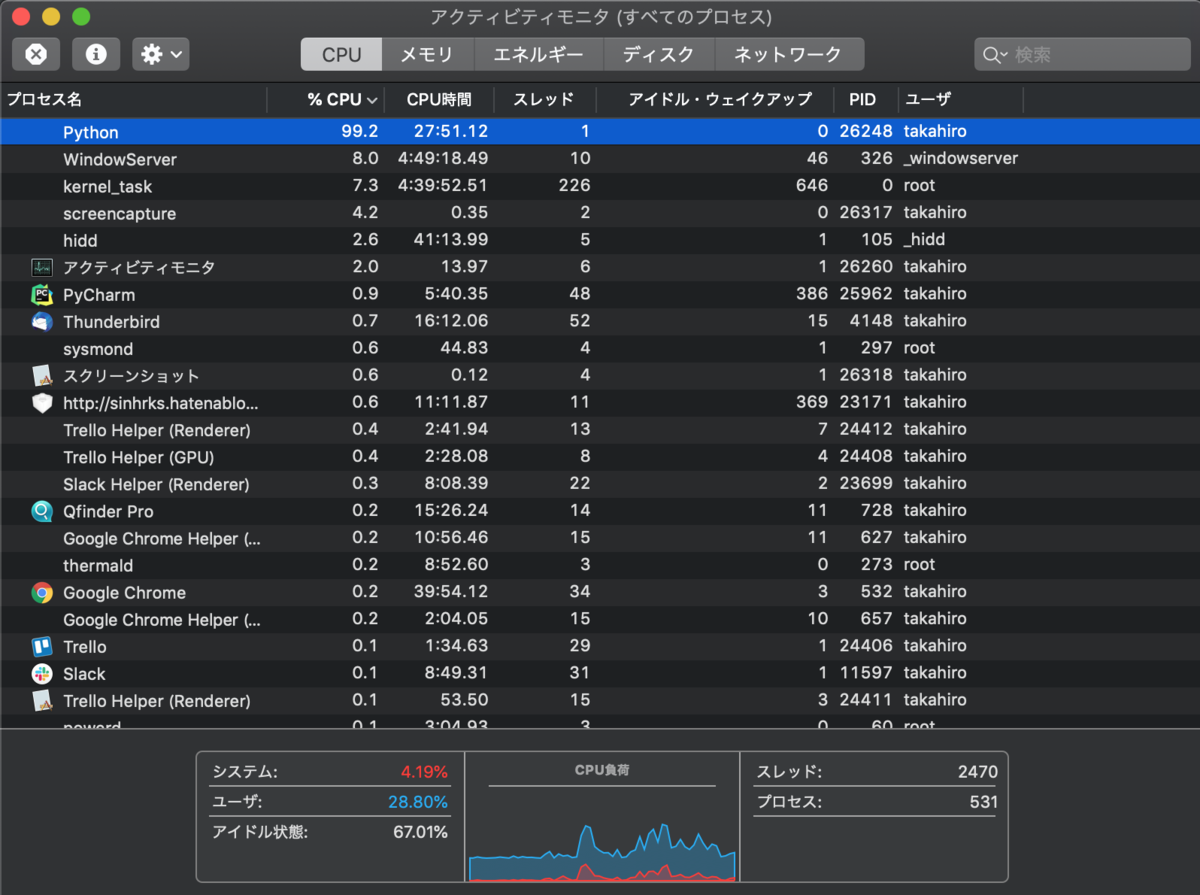This screenshot has width=1200, height=895.
Task: Click the Qfinder Pro app icon
Action: [x=42, y=511]
